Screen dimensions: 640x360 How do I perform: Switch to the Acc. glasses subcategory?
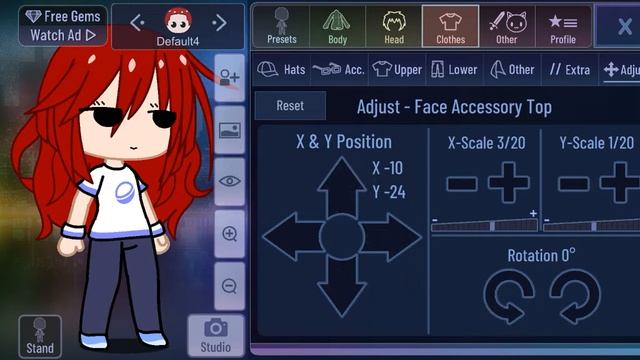point(339,69)
